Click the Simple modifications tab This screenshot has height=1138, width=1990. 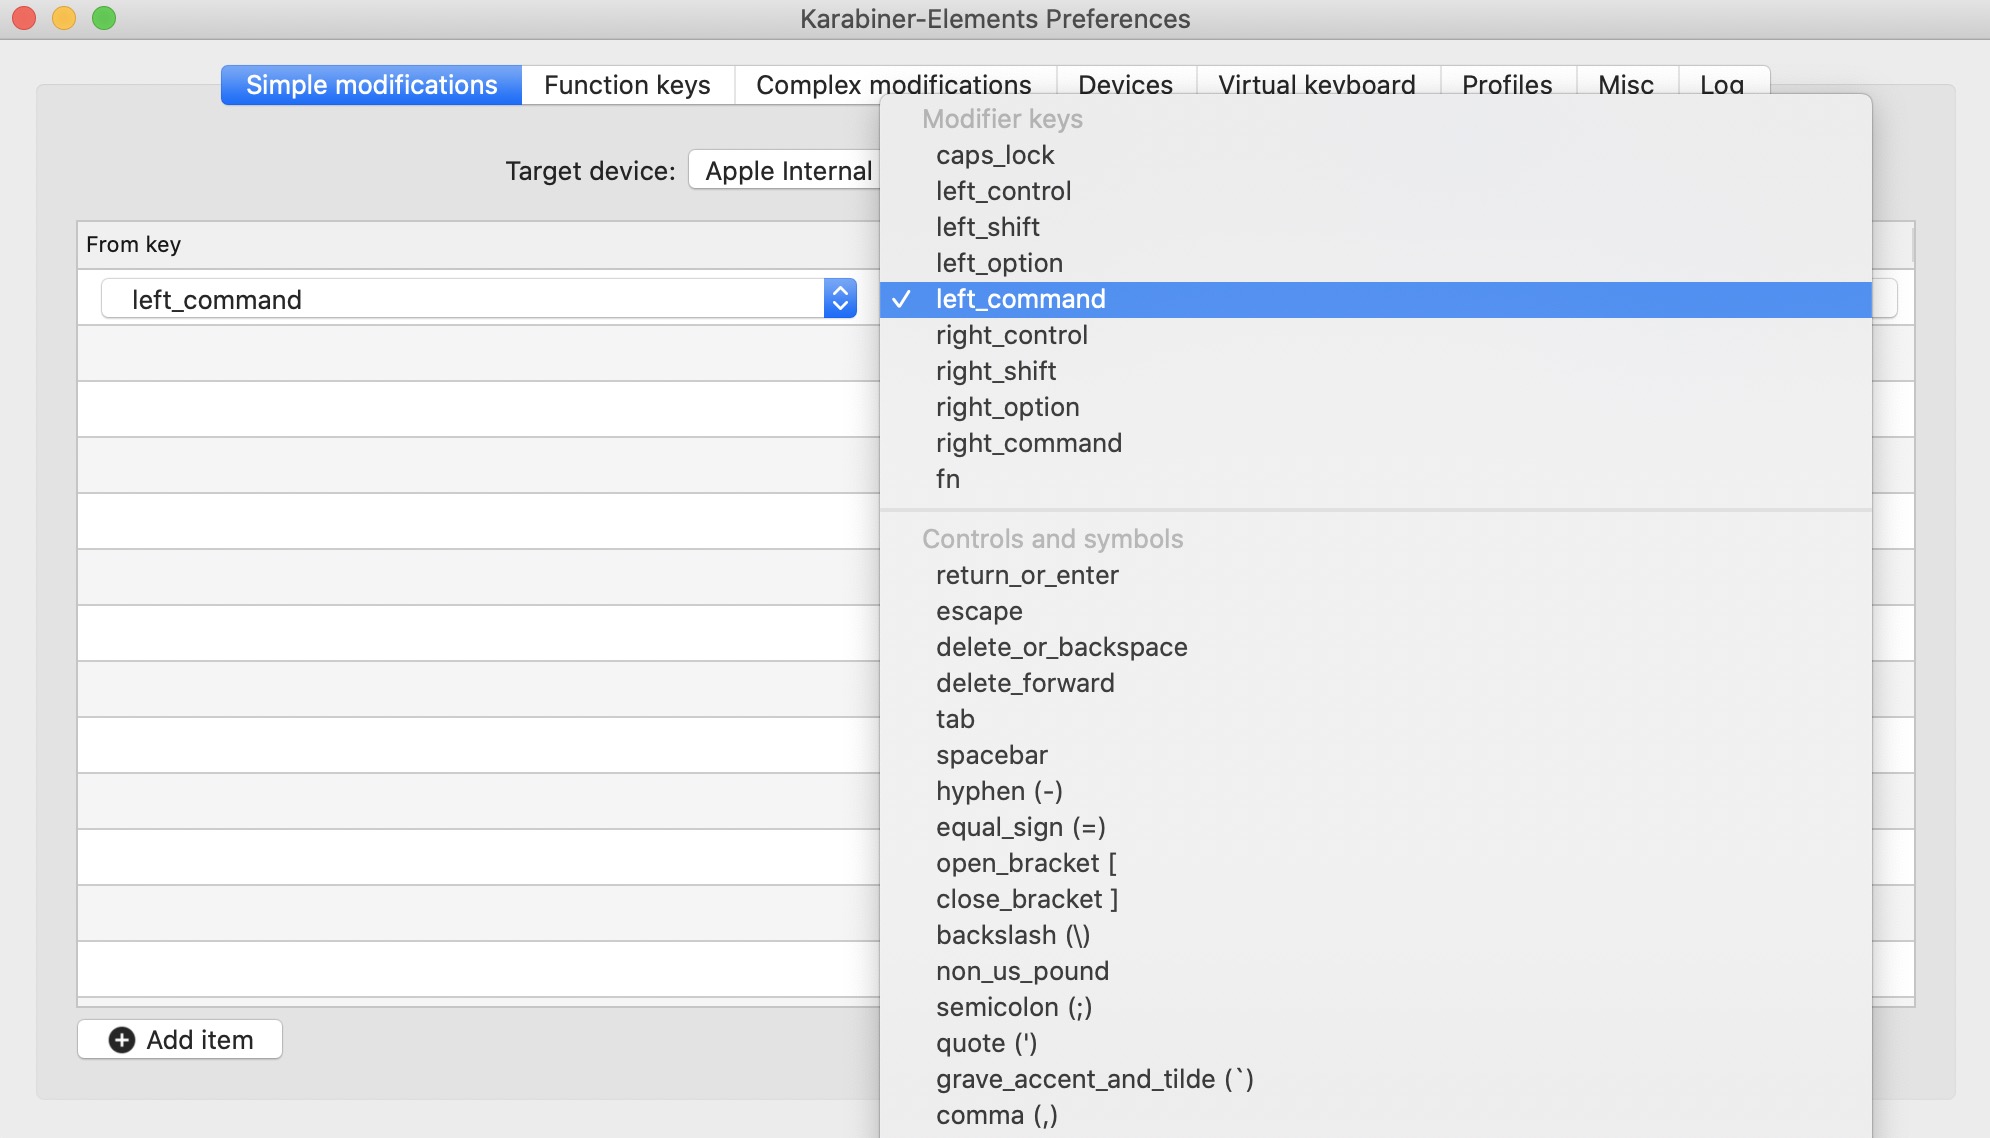[371, 85]
